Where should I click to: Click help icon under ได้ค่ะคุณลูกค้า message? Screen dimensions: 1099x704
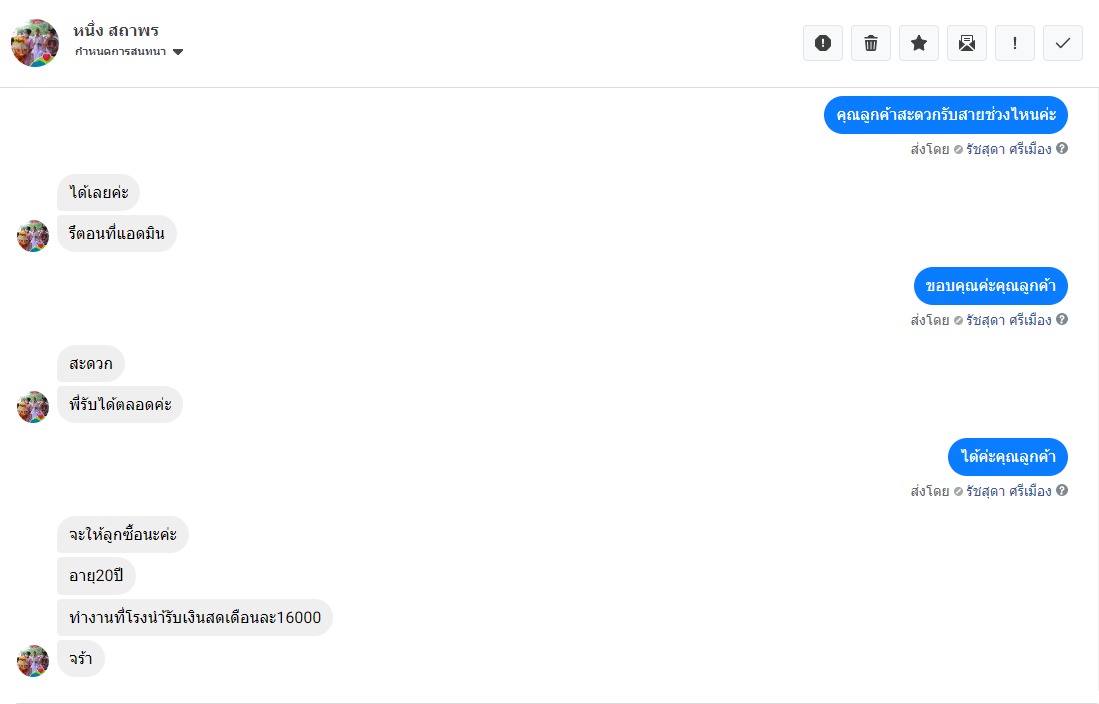tap(1062, 491)
